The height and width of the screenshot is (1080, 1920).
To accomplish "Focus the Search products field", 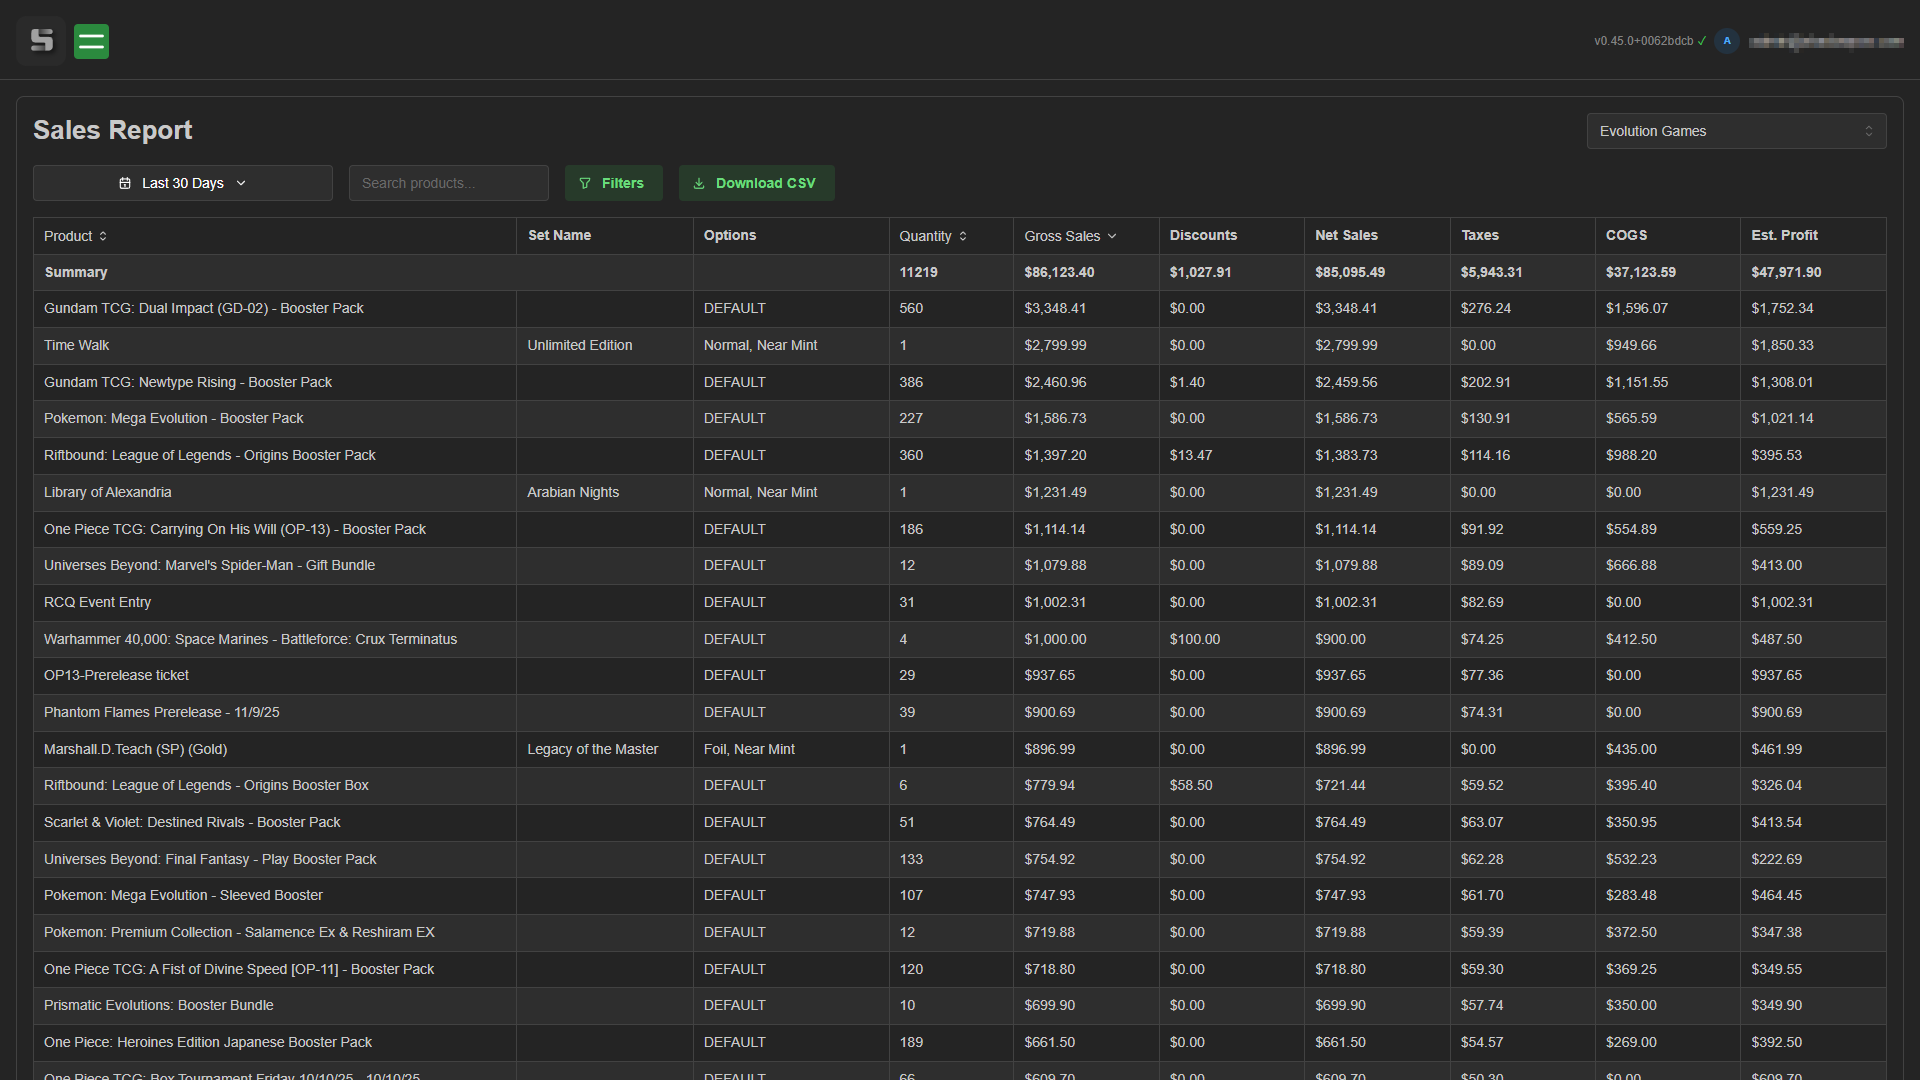I will coord(448,183).
